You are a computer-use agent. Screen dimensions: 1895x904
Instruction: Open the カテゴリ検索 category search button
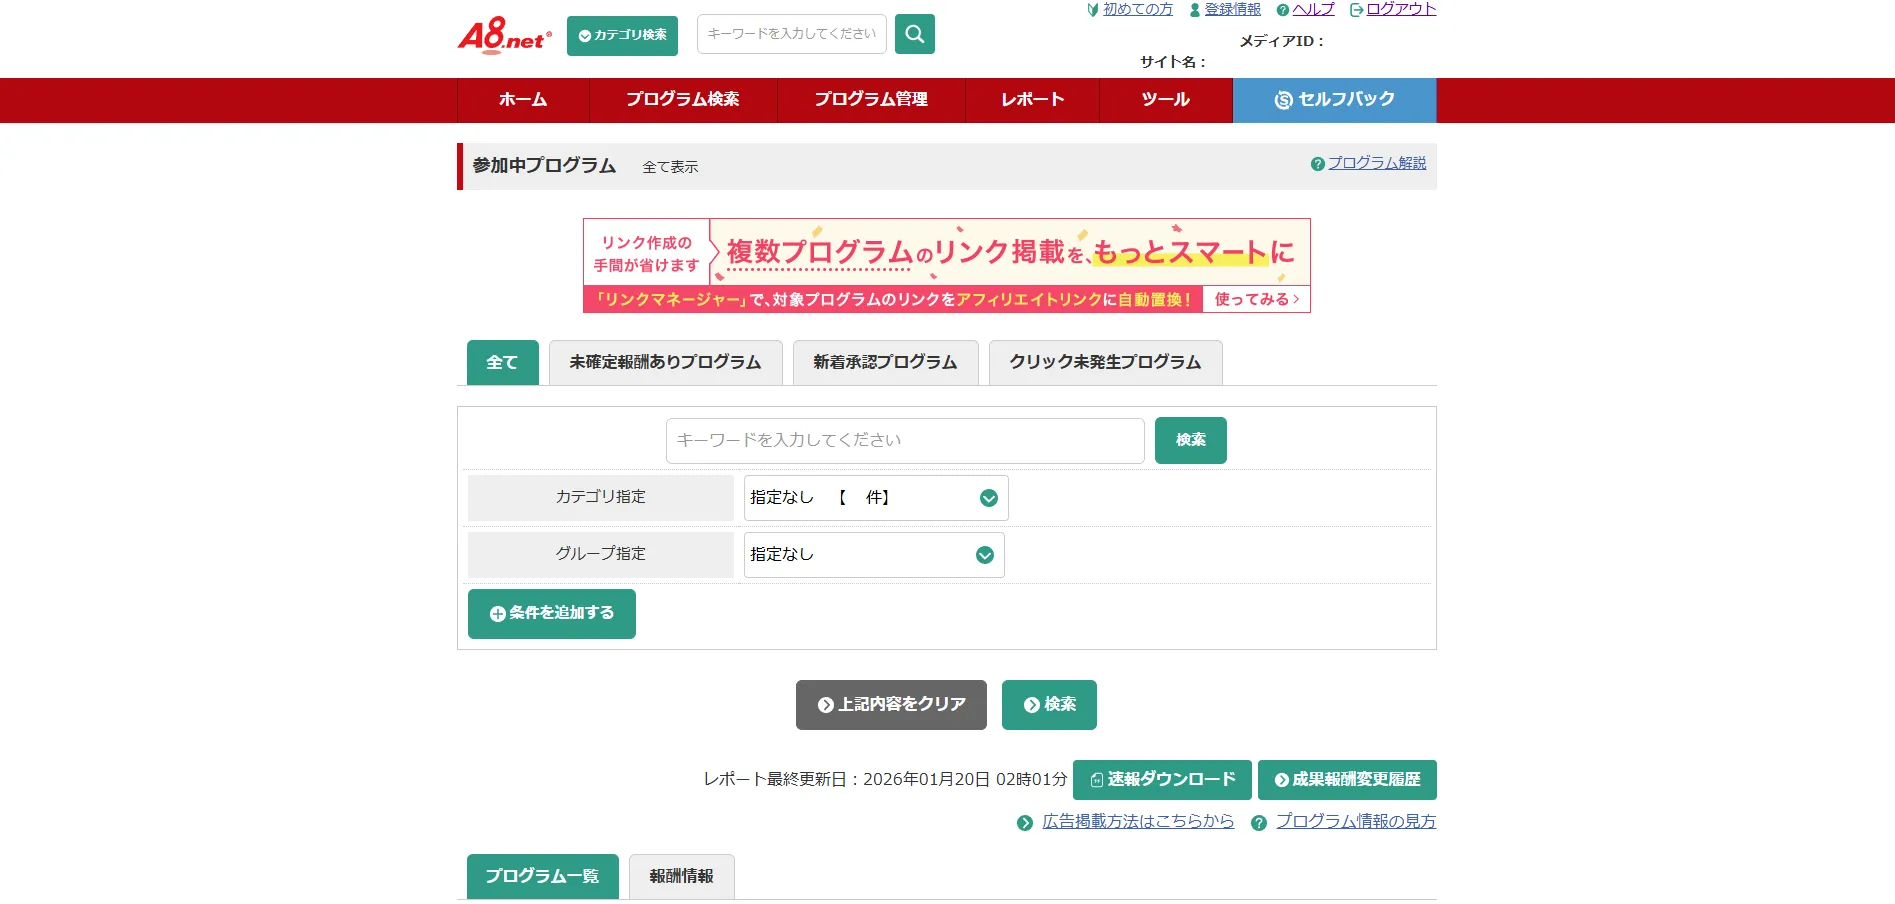click(622, 36)
